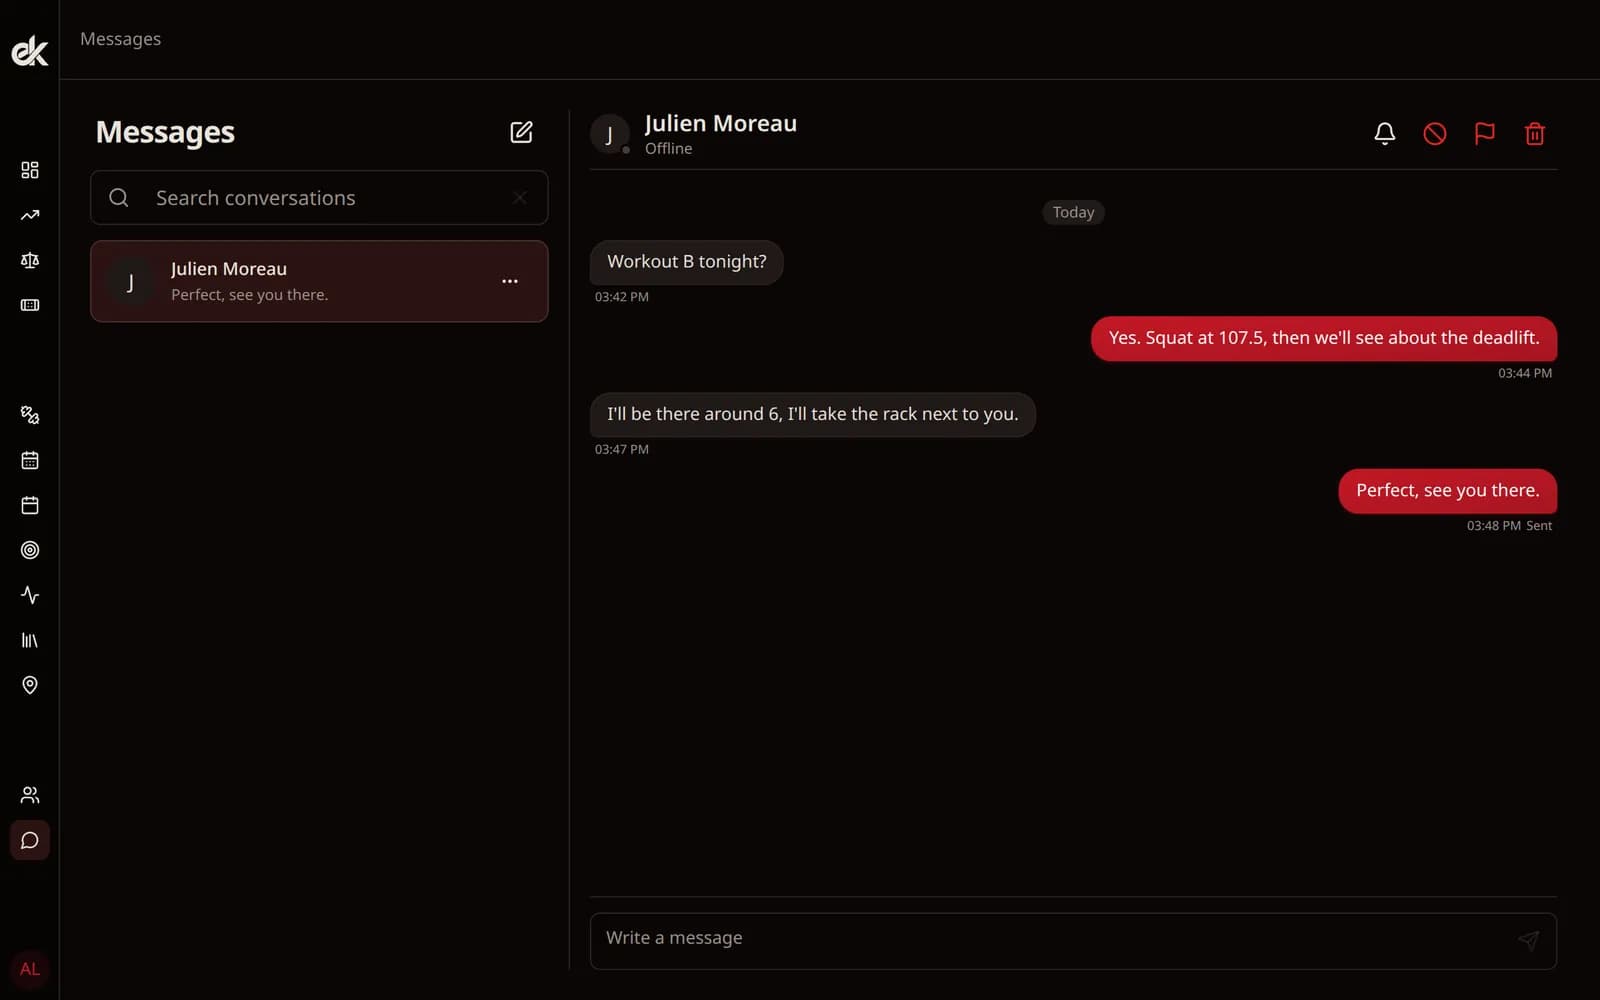Click the balance scale icon in sidebar
The image size is (1600, 1000).
[30, 260]
